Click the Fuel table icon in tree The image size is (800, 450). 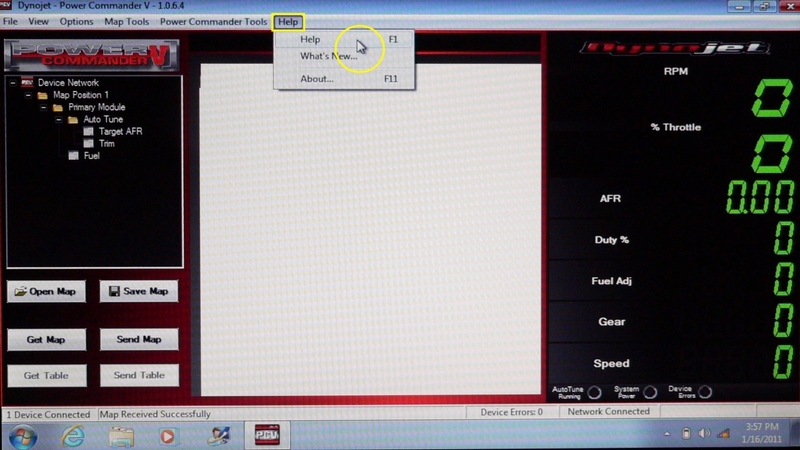[x=73, y=156]
